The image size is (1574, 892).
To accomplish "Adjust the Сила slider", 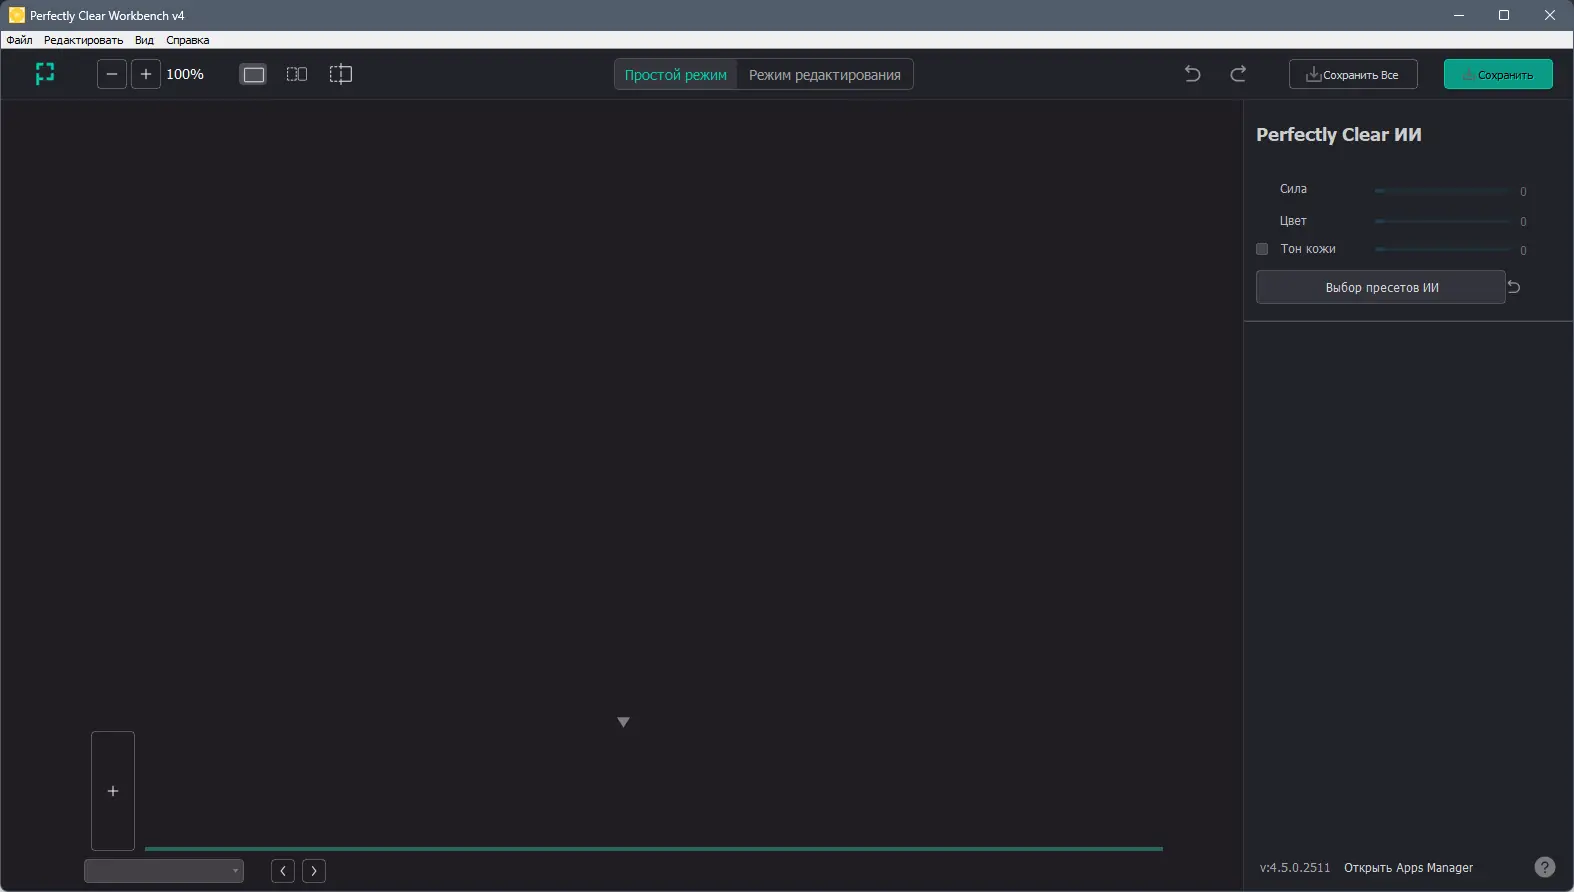I will [1442, 190].
